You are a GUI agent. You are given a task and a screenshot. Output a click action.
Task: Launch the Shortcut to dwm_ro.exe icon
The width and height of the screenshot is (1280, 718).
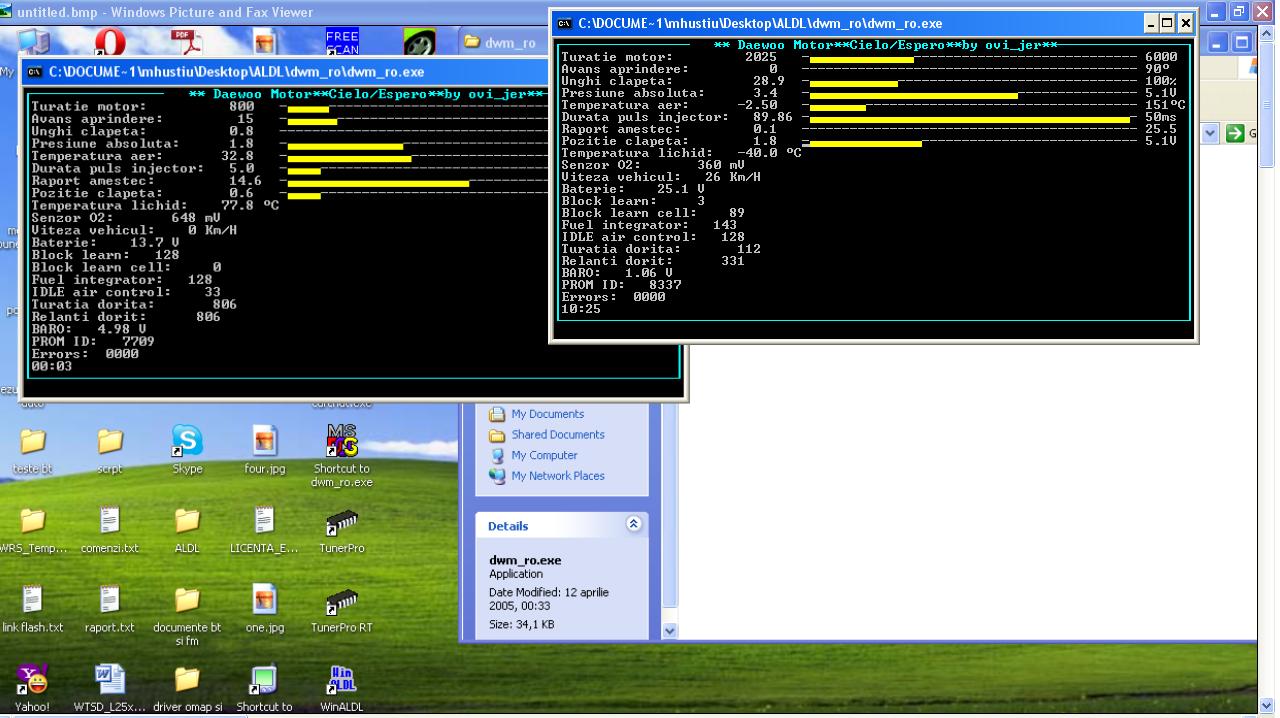point(341,442)
